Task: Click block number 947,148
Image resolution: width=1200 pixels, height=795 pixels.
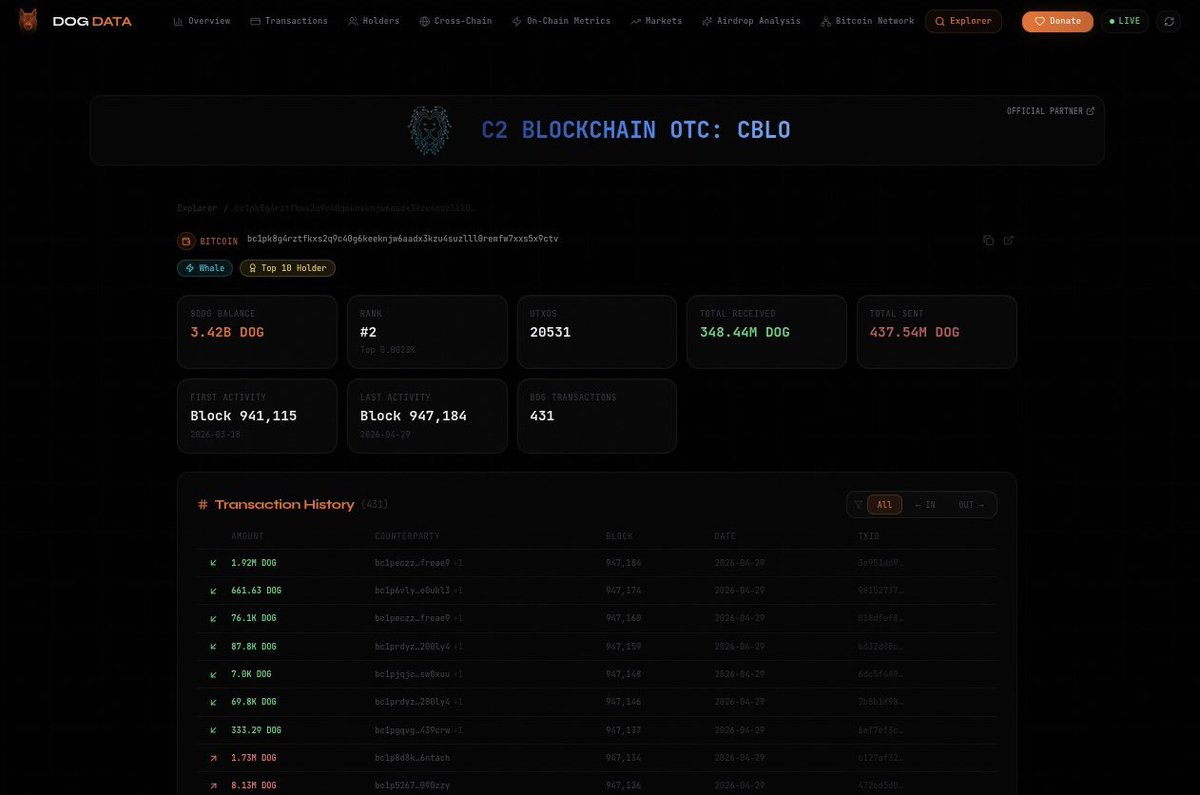Action: tap(622, 674)
